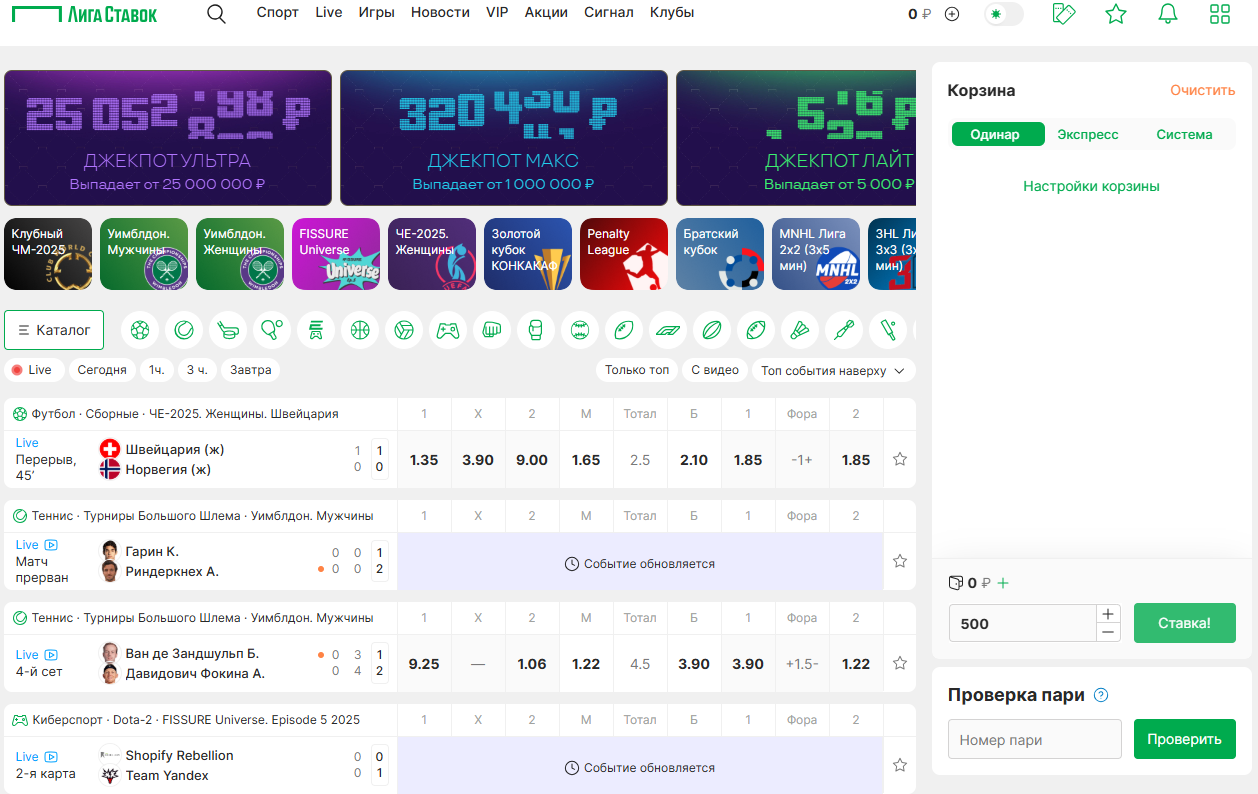Toggle the theme switch in the header
1258x794 pixels.
[1004, 14]
